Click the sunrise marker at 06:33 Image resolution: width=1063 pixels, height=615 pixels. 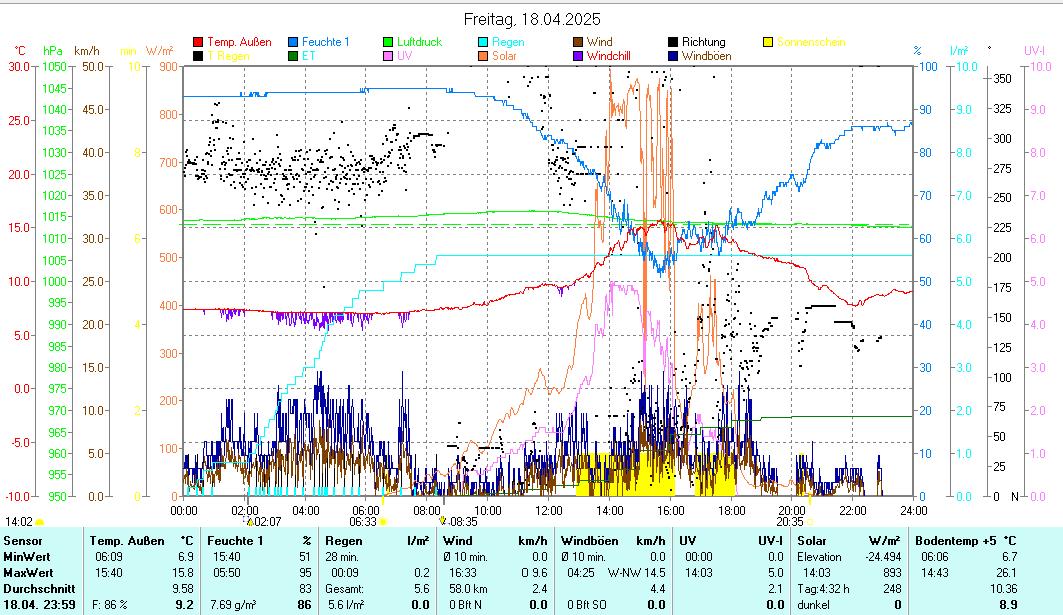point(383,521)
